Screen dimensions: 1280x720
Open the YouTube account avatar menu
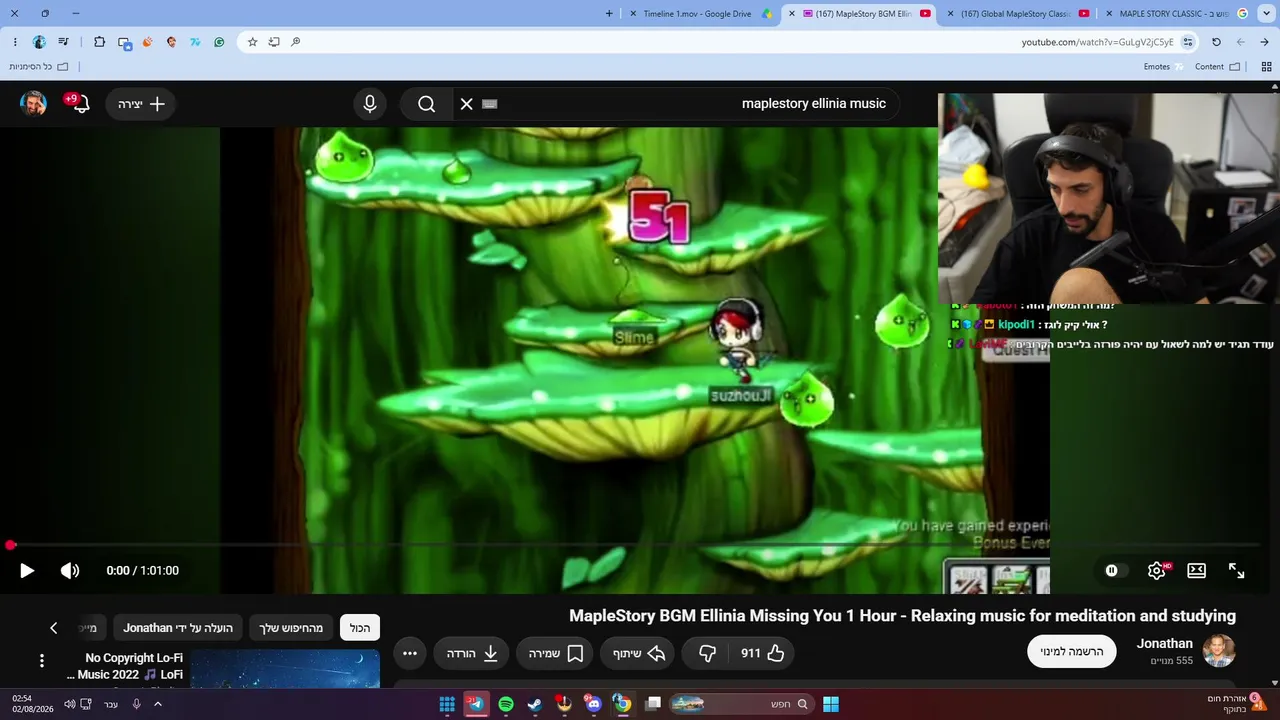pos(34,104)
